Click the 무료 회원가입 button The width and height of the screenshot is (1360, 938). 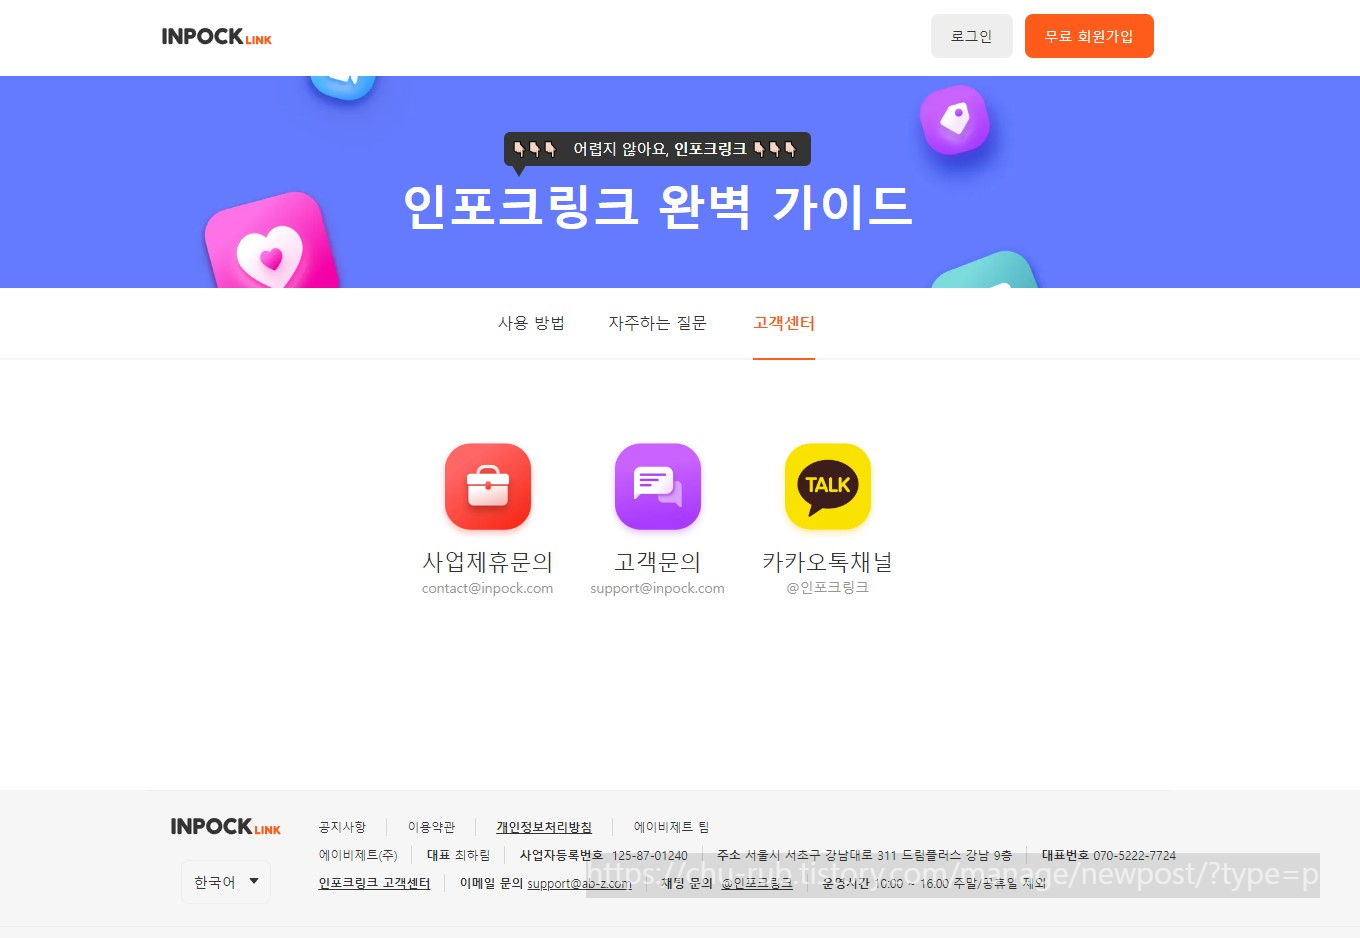(1089, 36)
